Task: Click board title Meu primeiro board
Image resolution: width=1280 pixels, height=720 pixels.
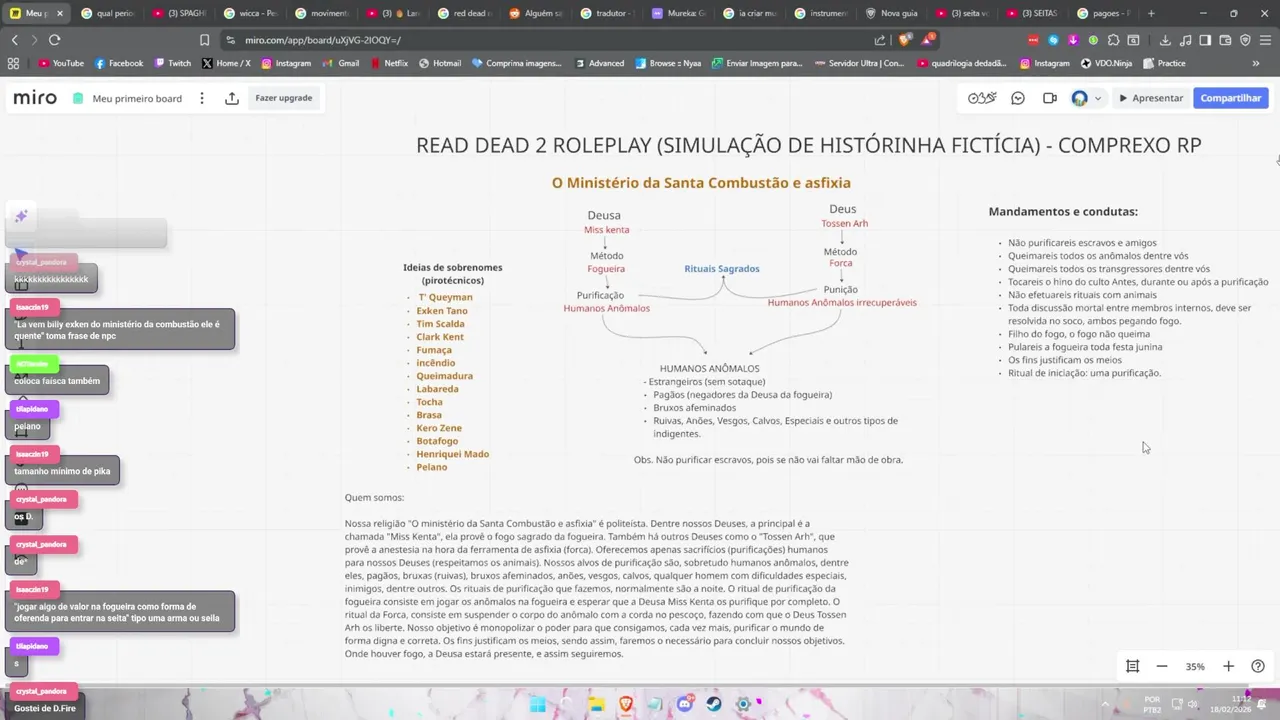Action: (x=137, y=99)
